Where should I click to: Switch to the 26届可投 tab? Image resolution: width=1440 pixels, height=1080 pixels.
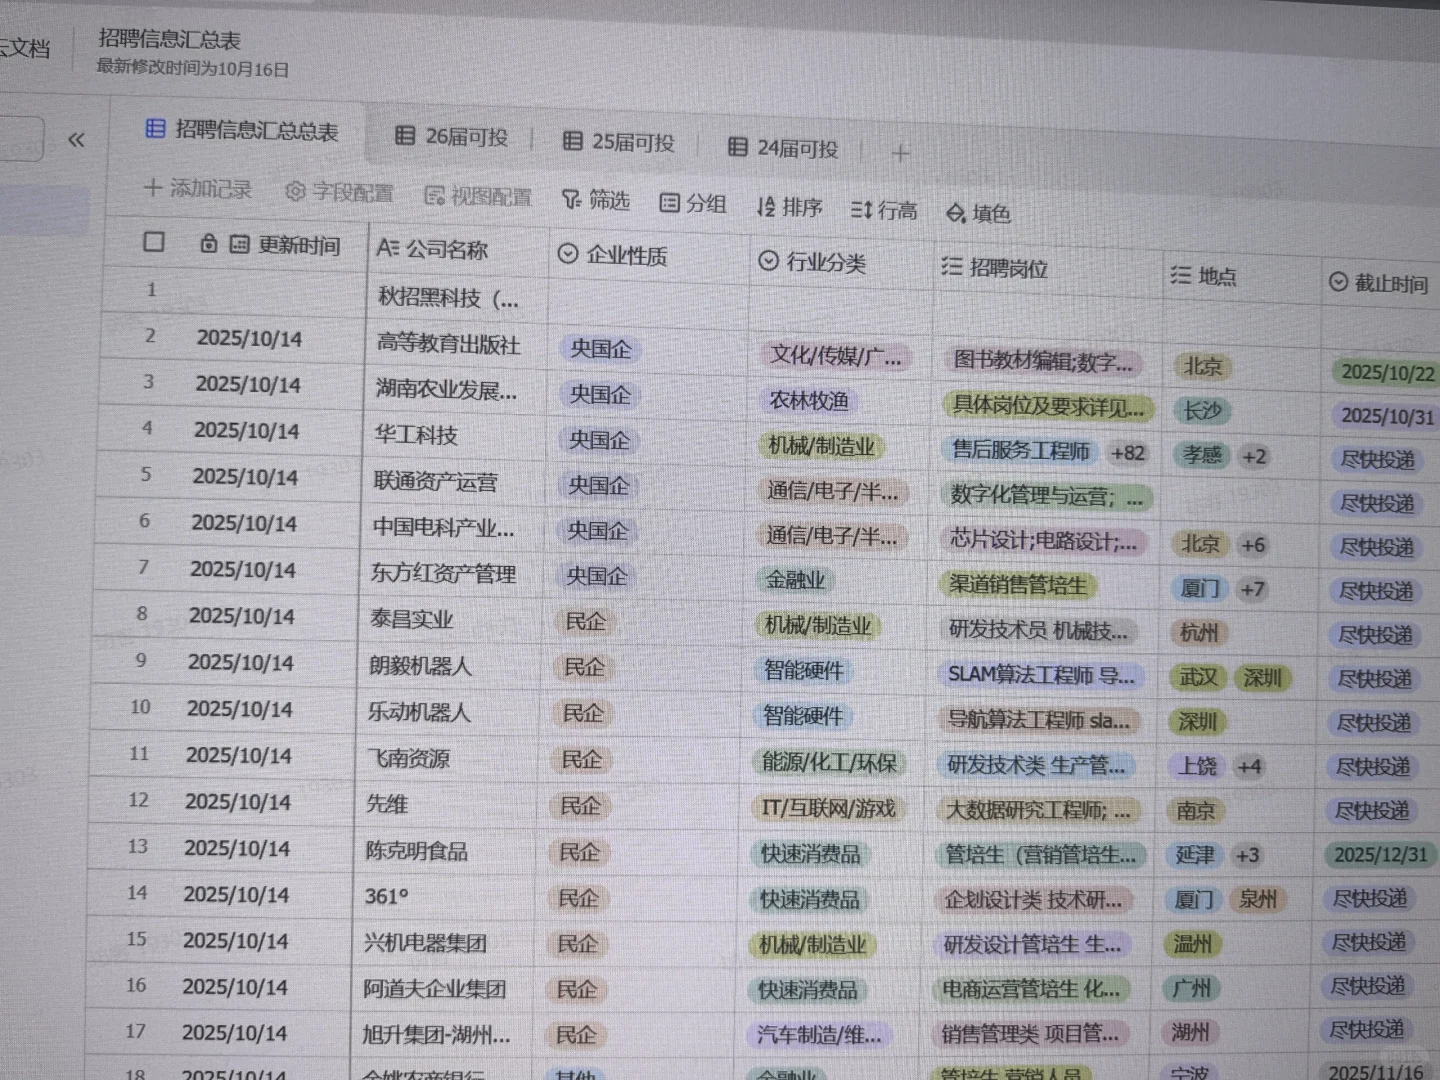point(455,137)
